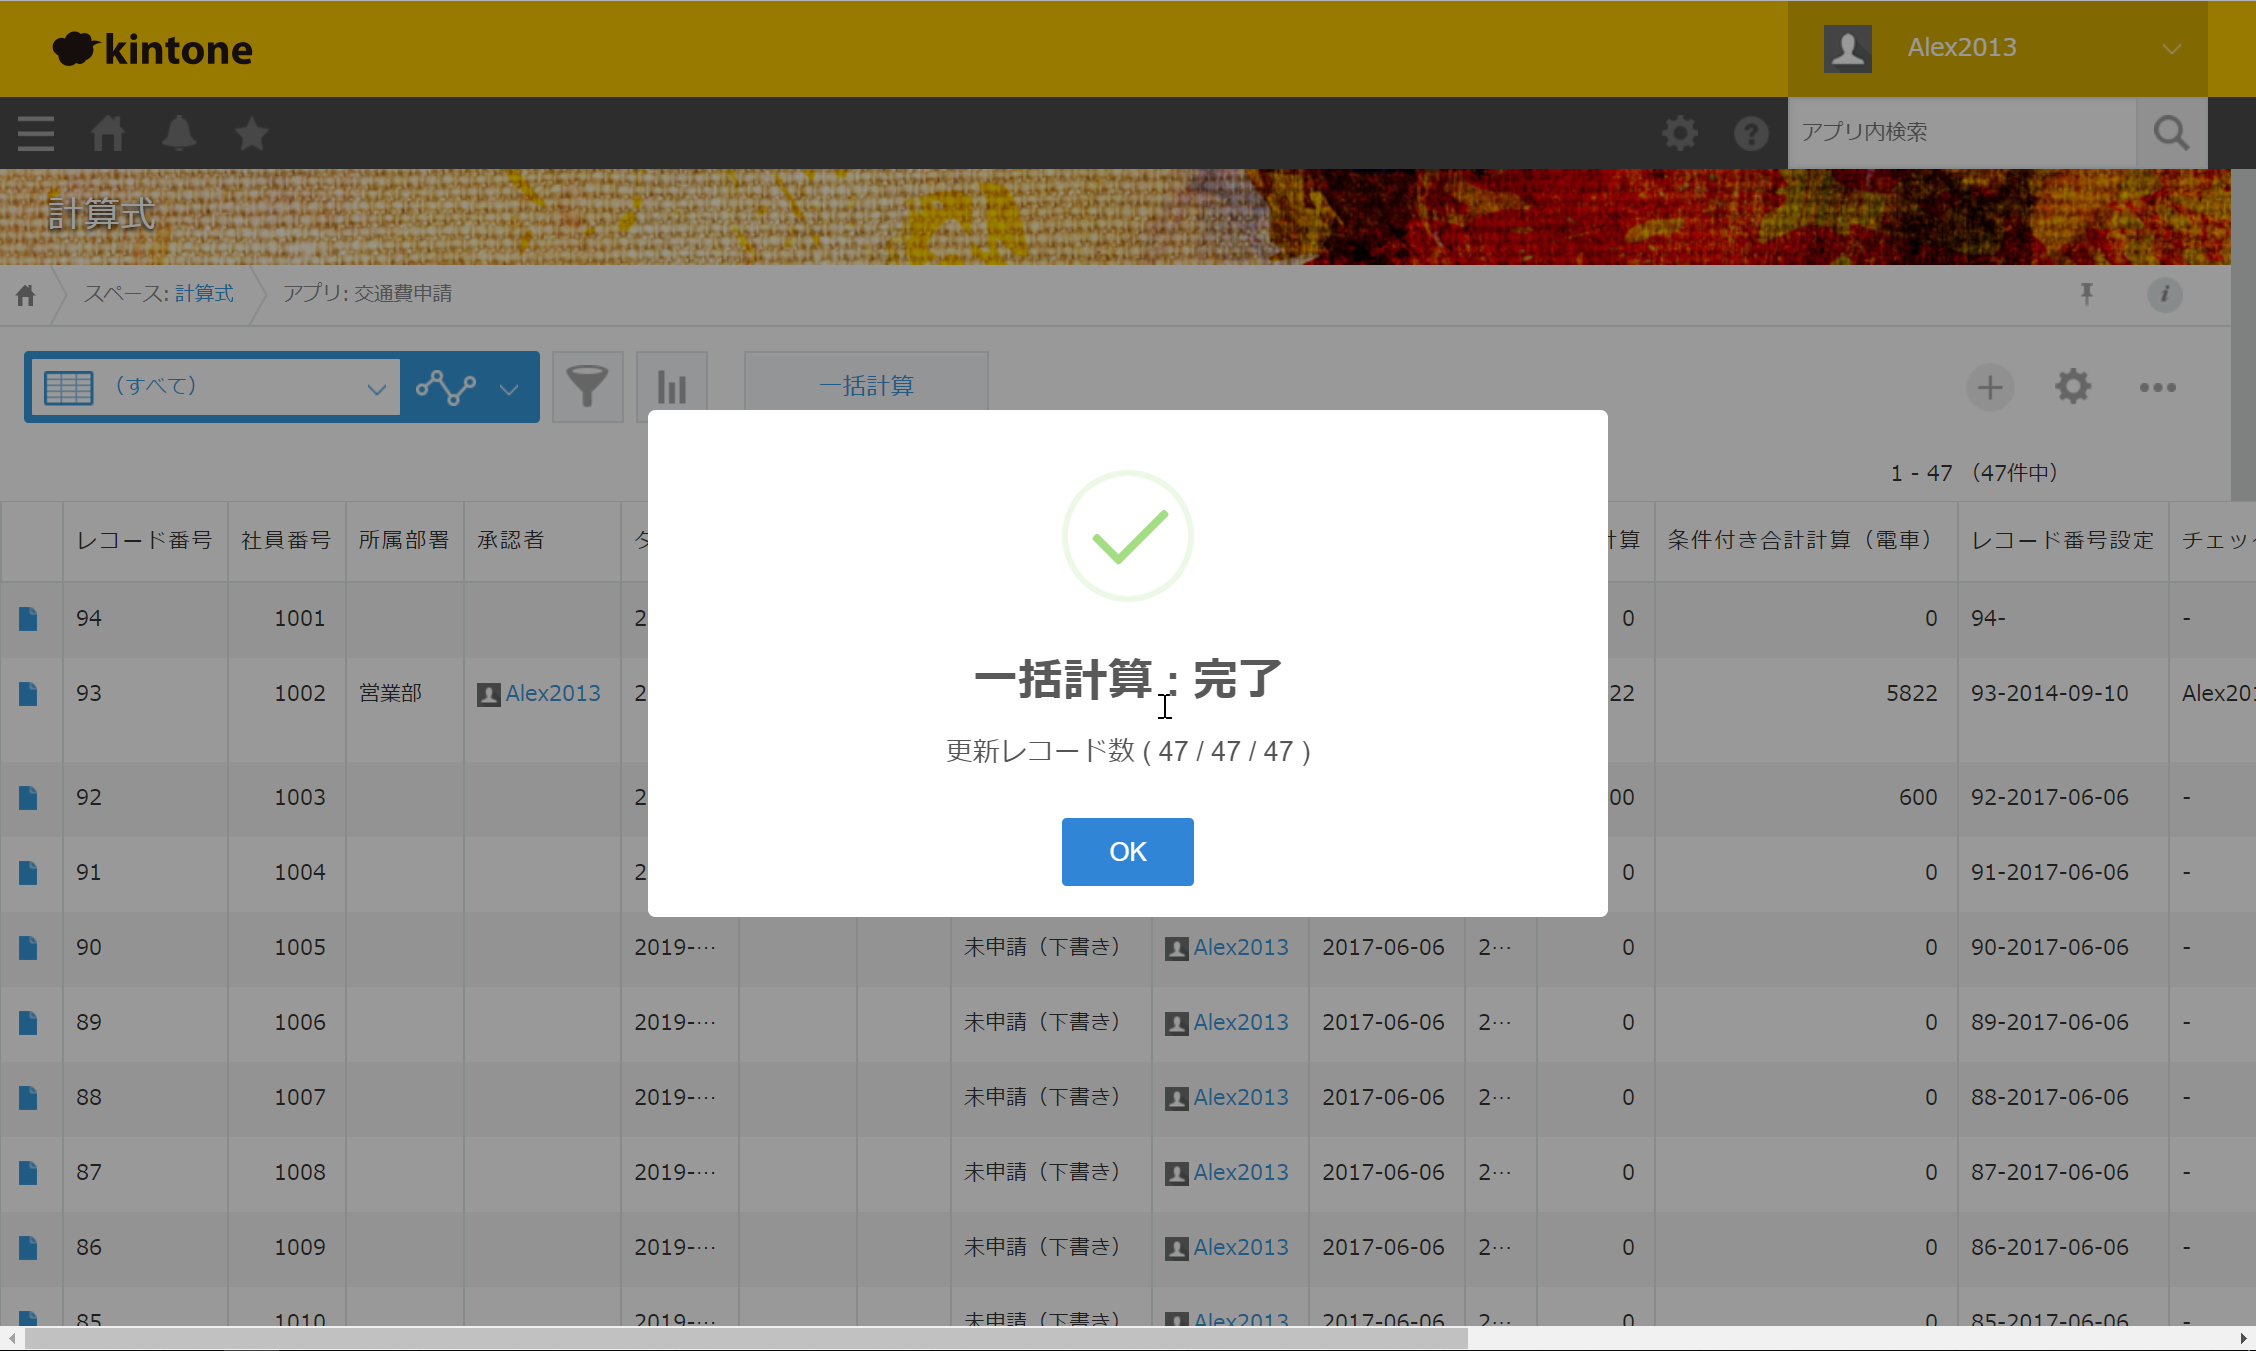Go to the kintone home icon
The height and width of the screenshot is (1351, 2256).
pyautogui.click(x=108, y=132)
